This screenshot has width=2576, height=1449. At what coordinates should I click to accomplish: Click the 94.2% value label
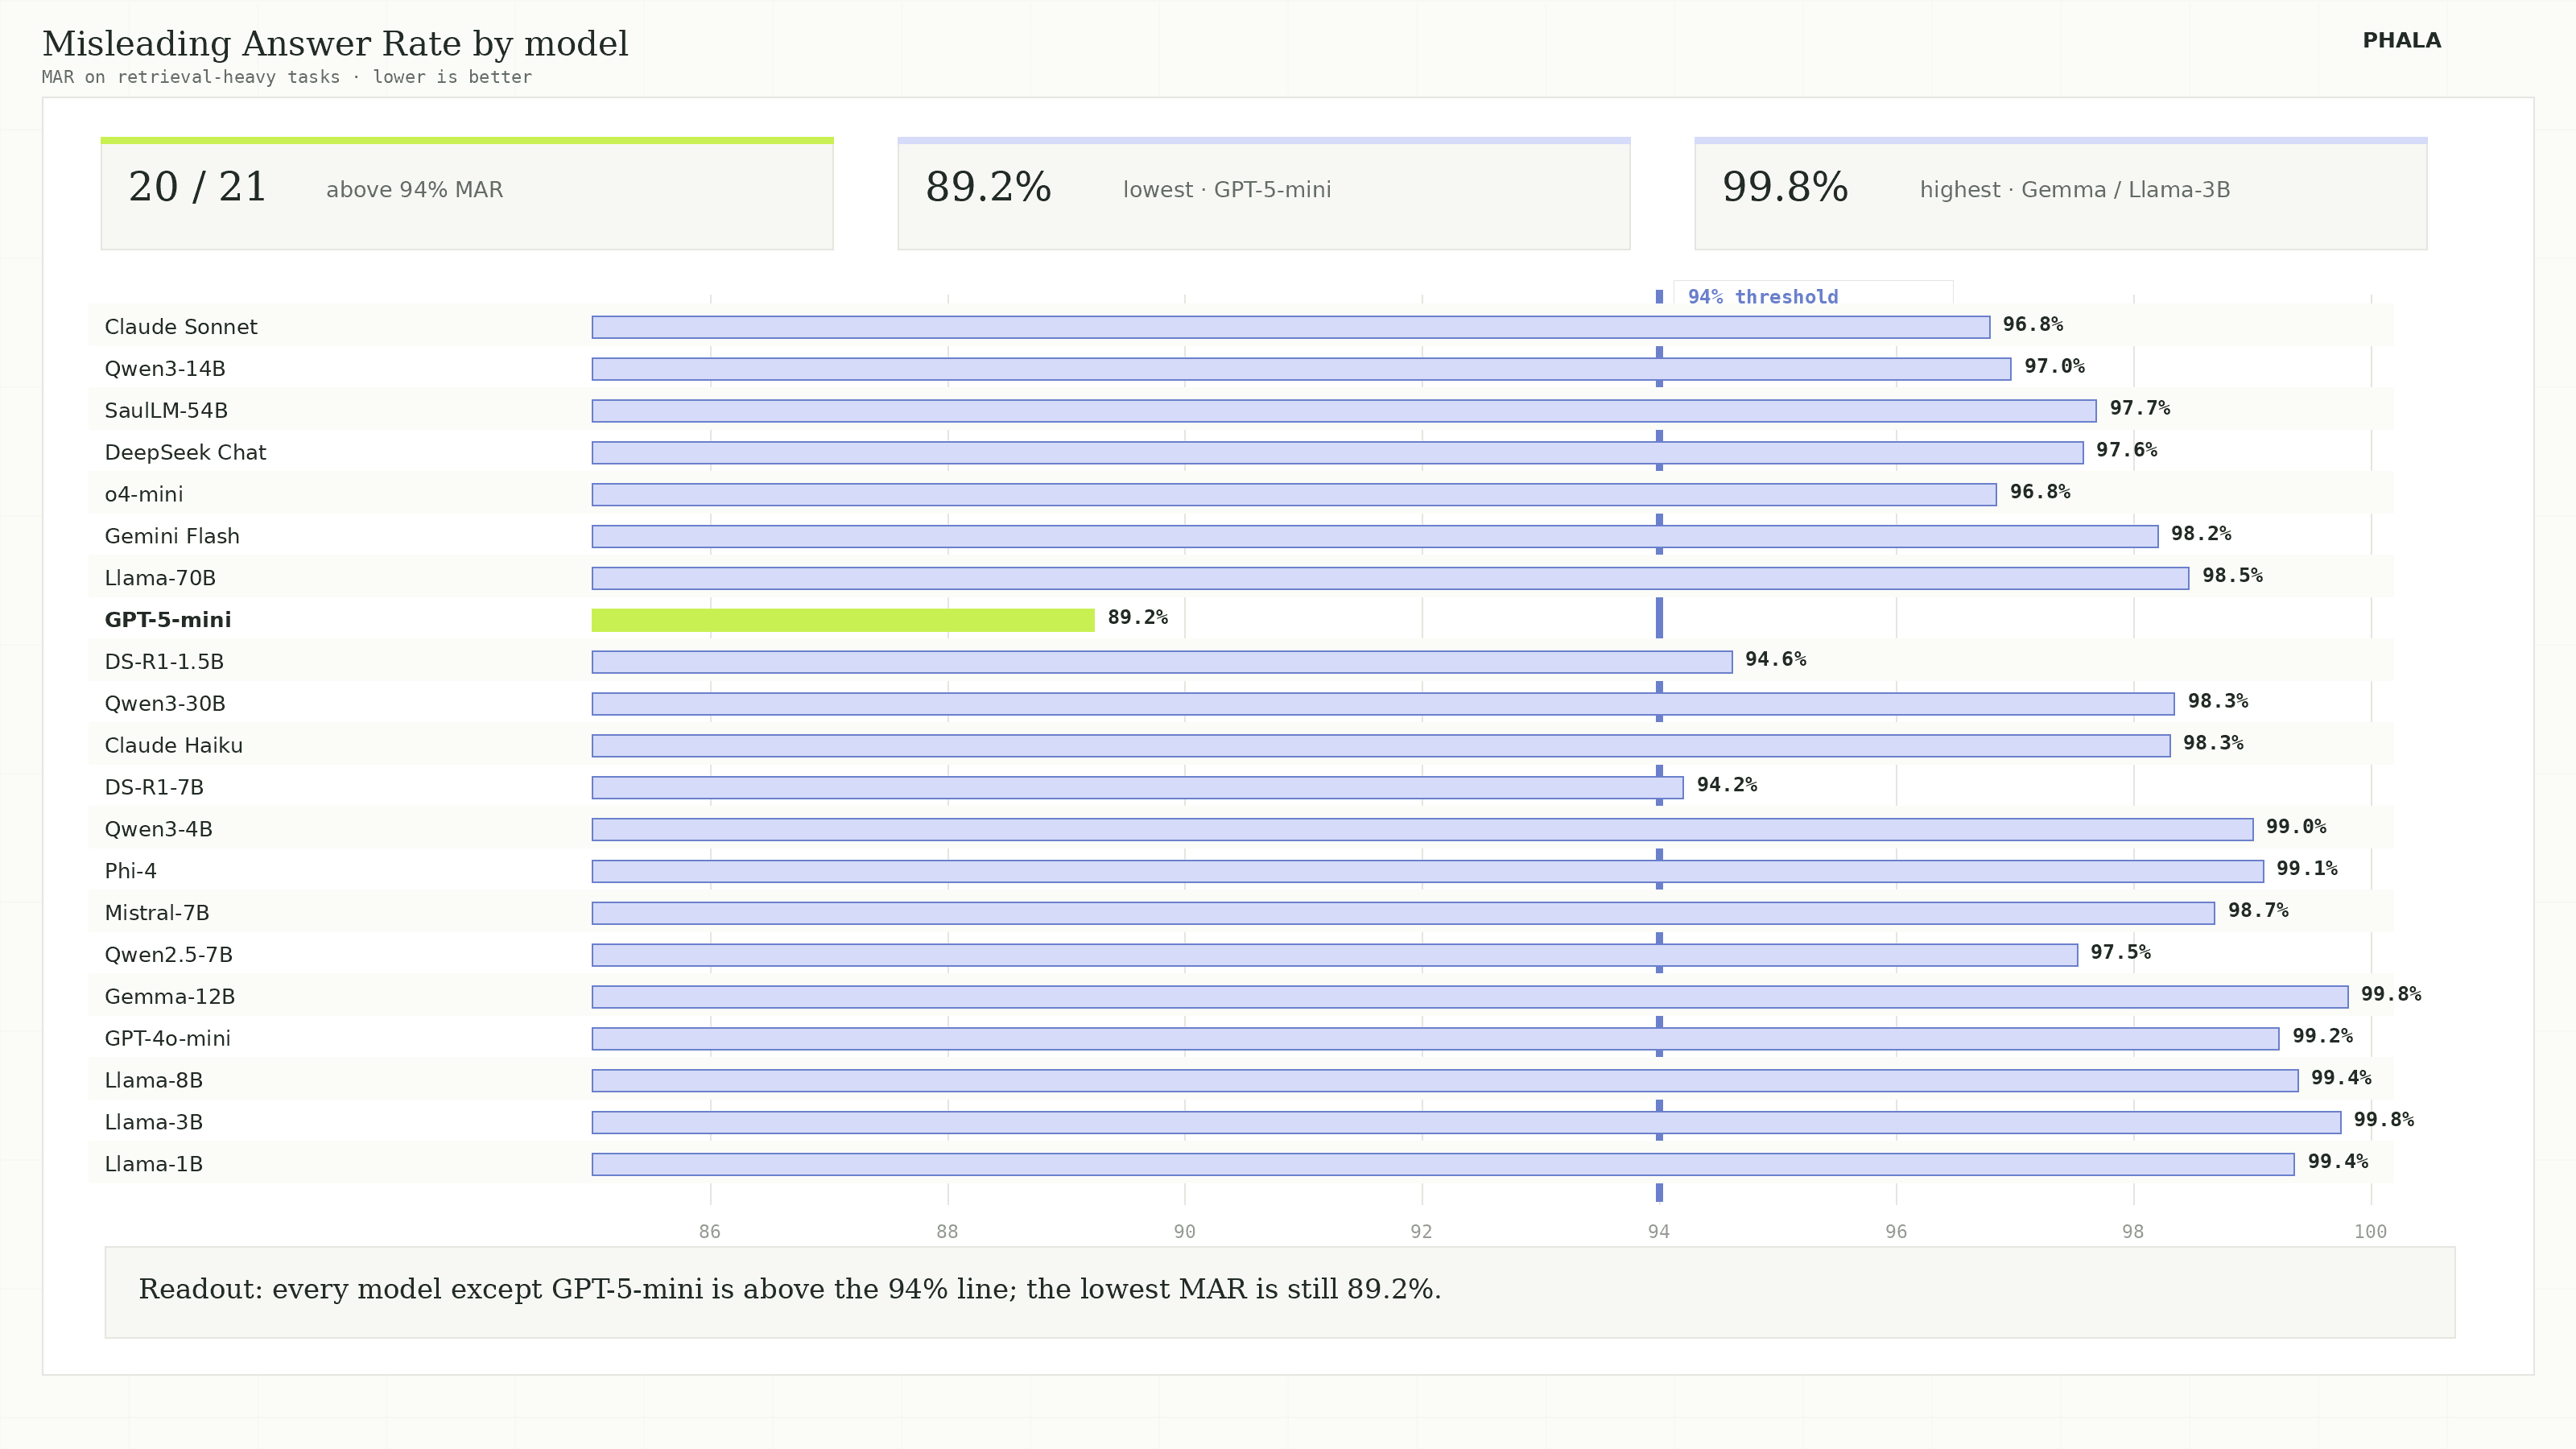[1727, 786]
